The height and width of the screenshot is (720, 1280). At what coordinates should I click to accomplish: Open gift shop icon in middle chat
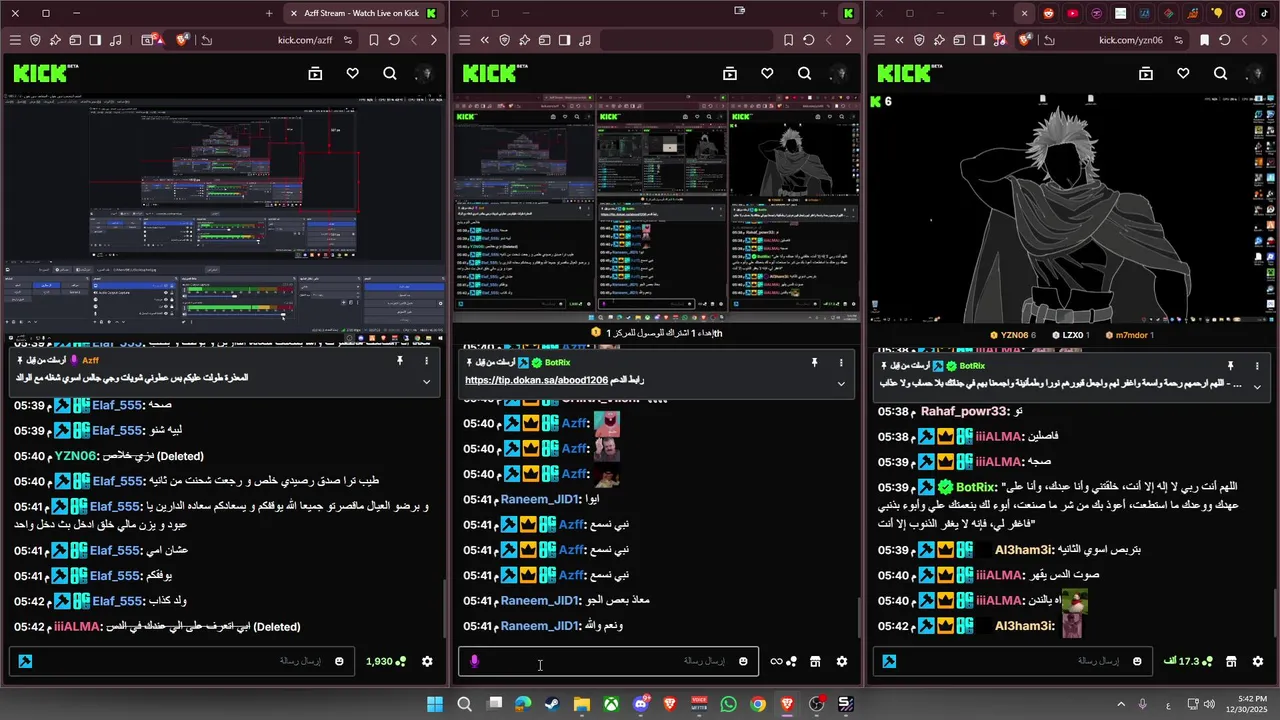[815, 661]
